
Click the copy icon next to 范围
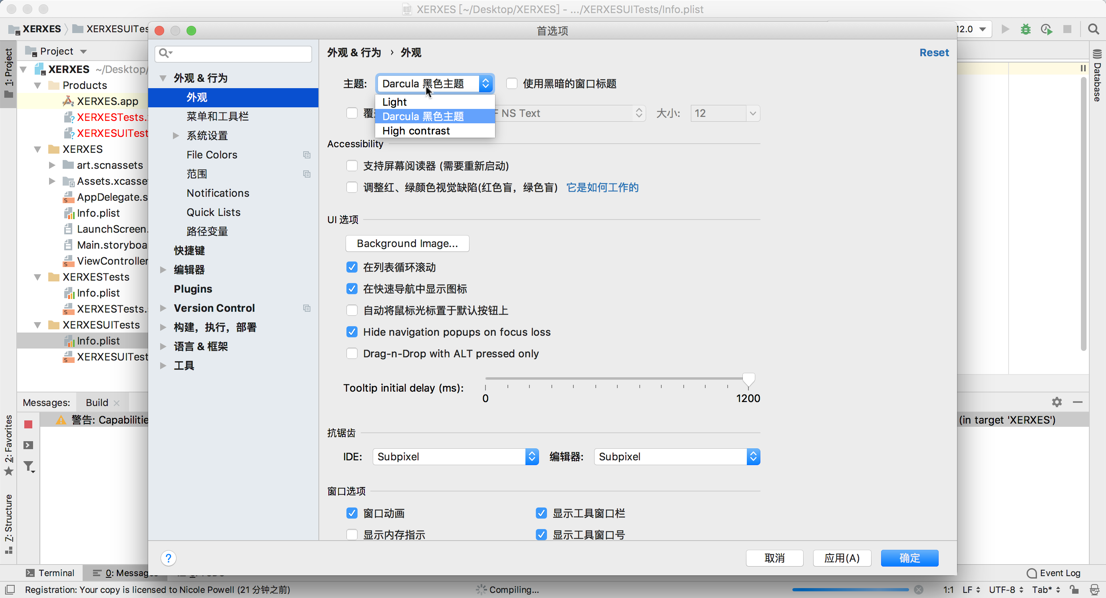click(307, 173)
